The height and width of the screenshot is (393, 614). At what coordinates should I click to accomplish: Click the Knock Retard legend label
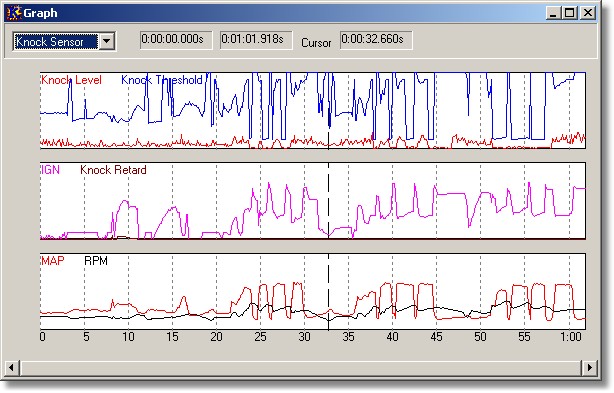point(113,169)
